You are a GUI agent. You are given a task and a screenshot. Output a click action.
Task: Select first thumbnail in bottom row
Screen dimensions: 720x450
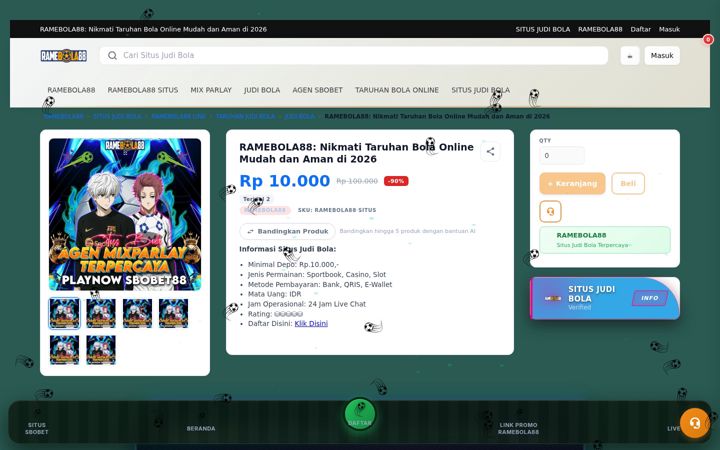coord(64,350)
